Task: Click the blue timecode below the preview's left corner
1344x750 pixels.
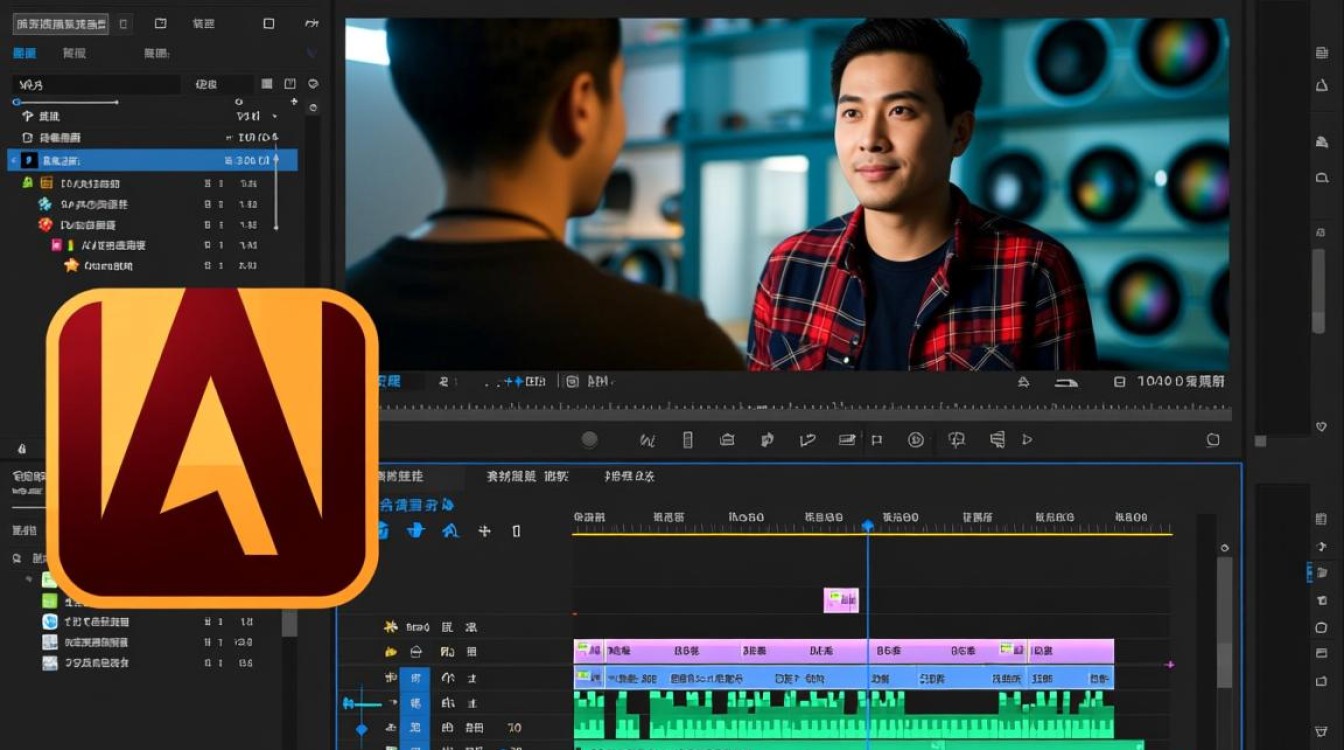Action: [x=388, y=381]
